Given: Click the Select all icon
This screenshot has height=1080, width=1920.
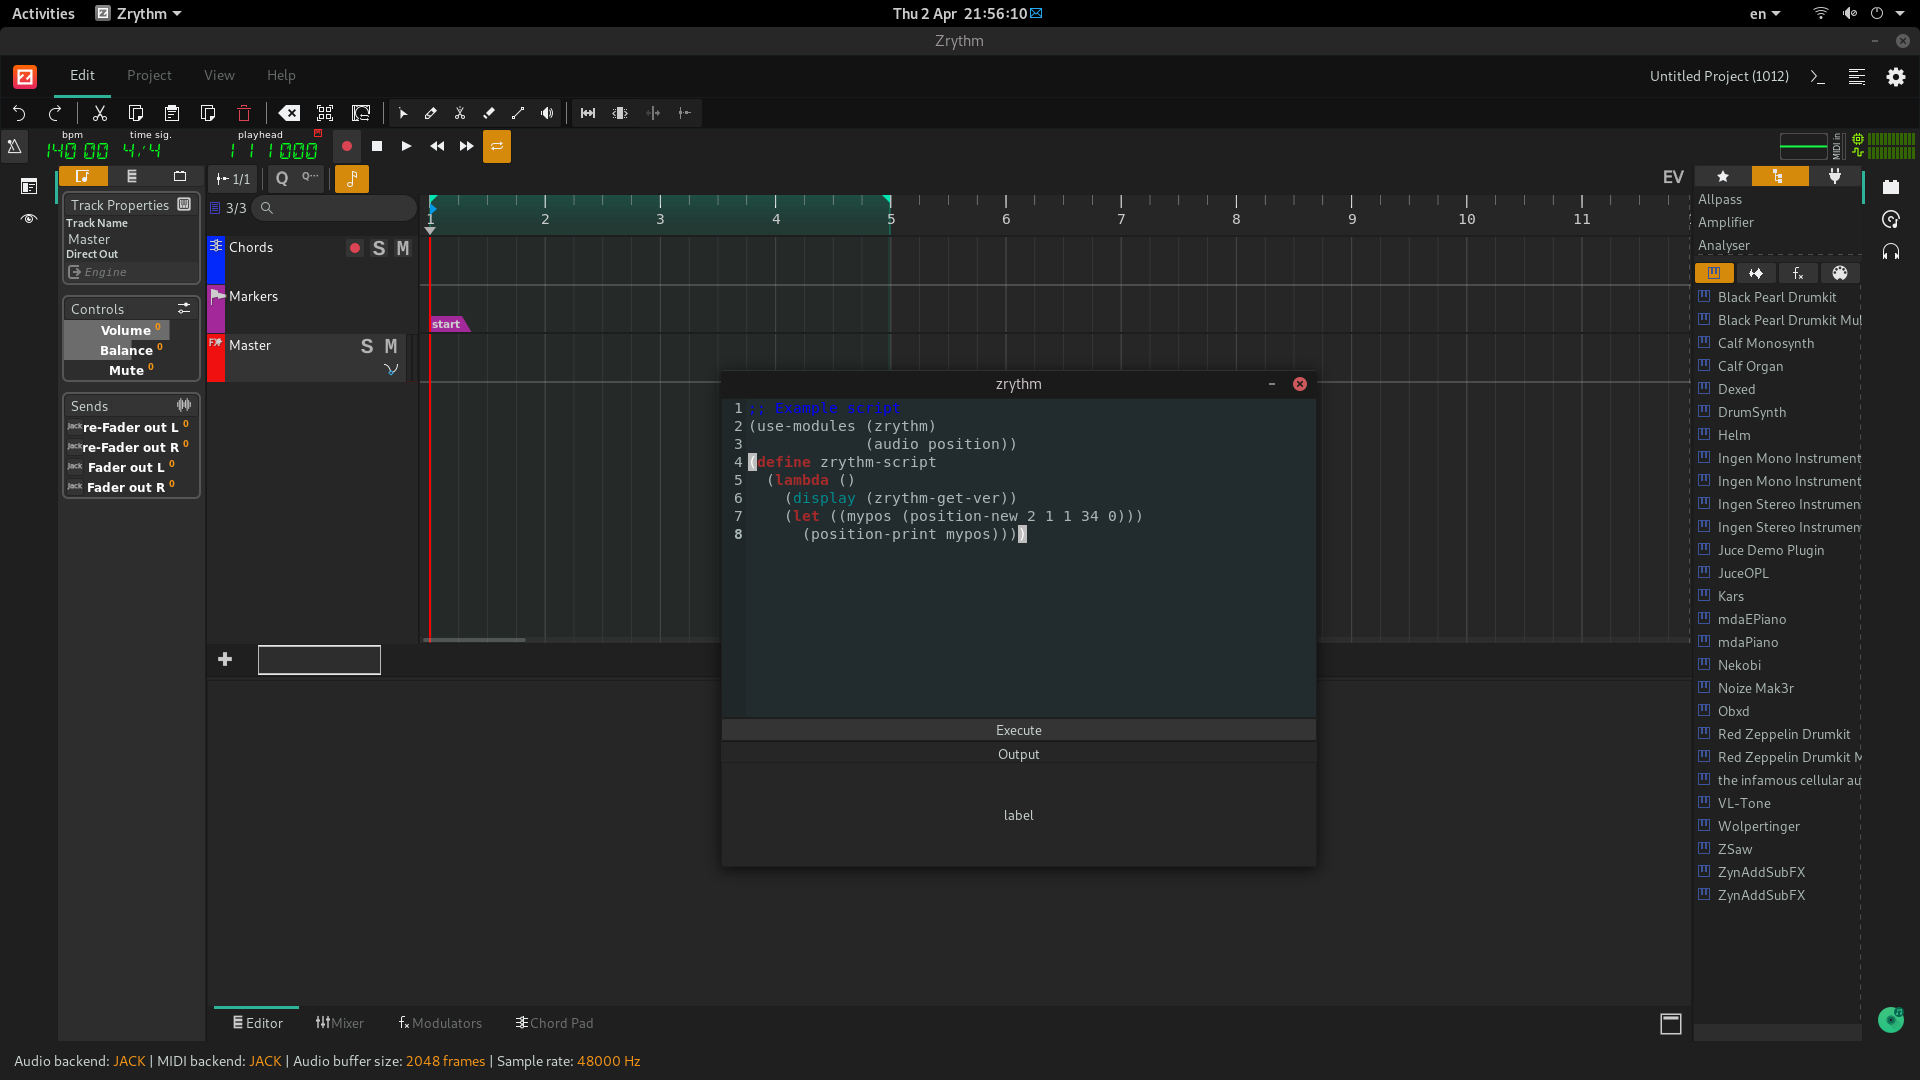Looking at the screenshot, I should pos(325,113).
